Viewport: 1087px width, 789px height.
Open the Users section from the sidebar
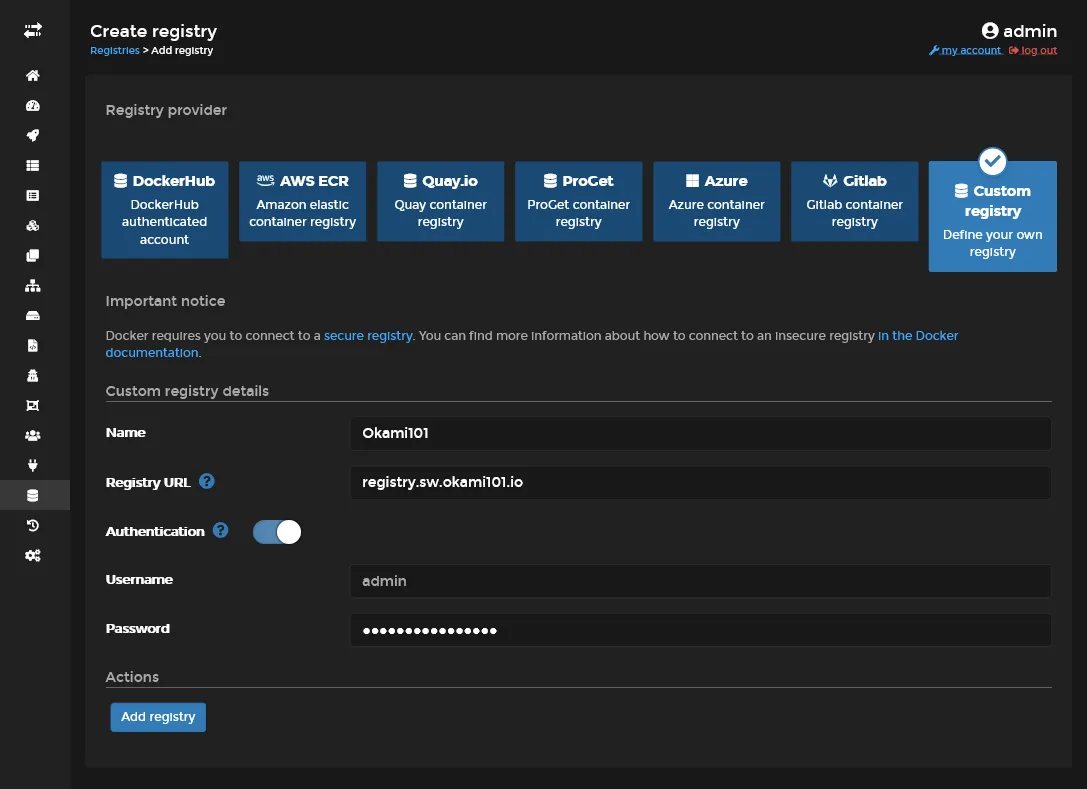[x=32, y=435]
